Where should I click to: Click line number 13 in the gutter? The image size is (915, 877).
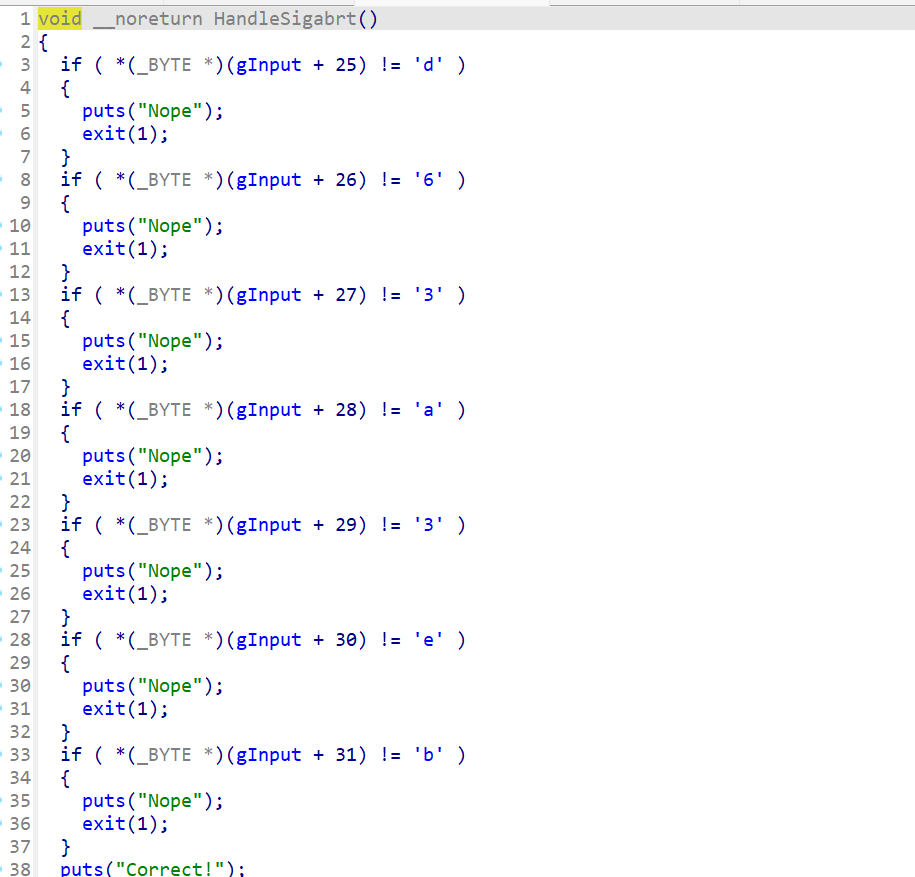tap(20, 295)
